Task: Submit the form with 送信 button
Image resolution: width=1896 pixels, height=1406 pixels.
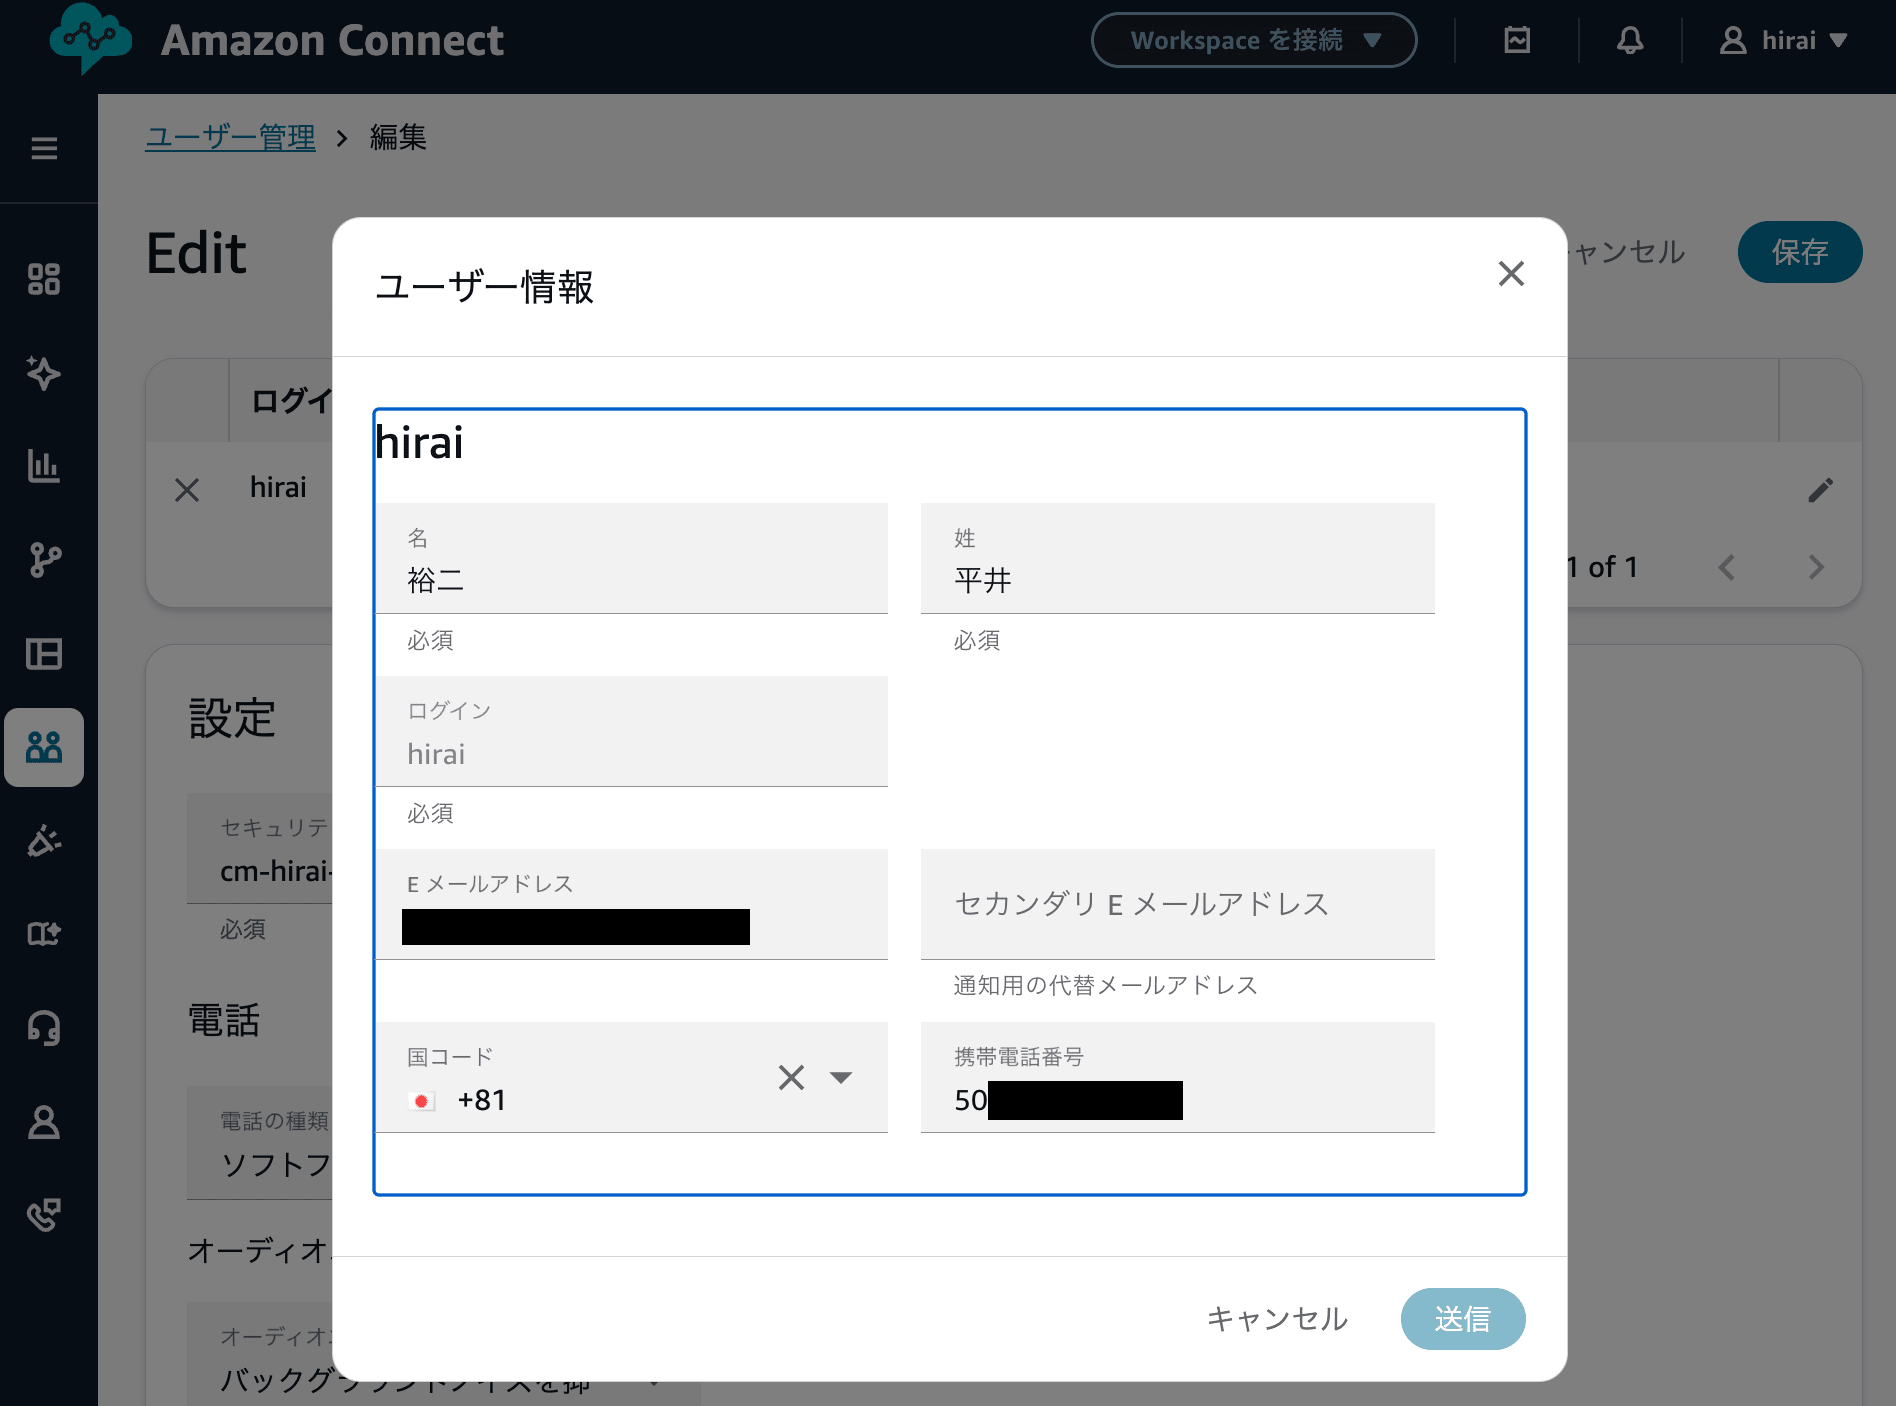Action: click(1462, 1319)
